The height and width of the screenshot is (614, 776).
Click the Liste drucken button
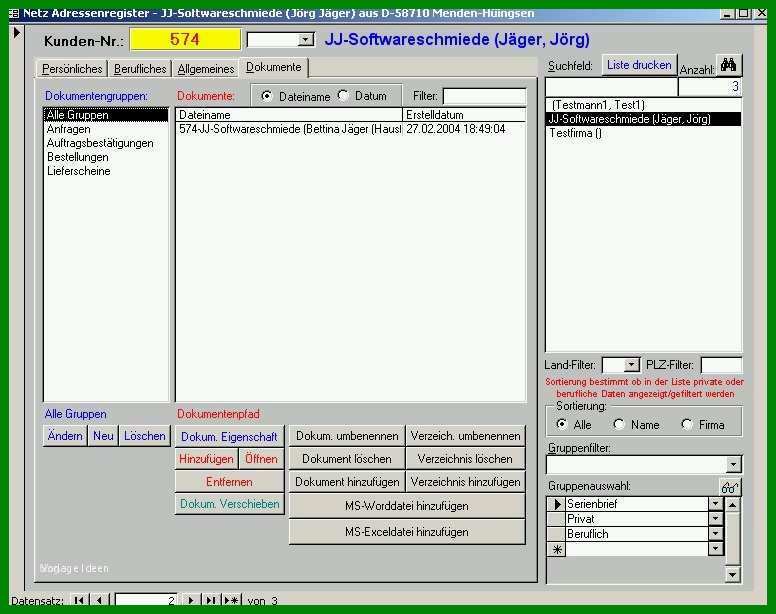(639, 65)
